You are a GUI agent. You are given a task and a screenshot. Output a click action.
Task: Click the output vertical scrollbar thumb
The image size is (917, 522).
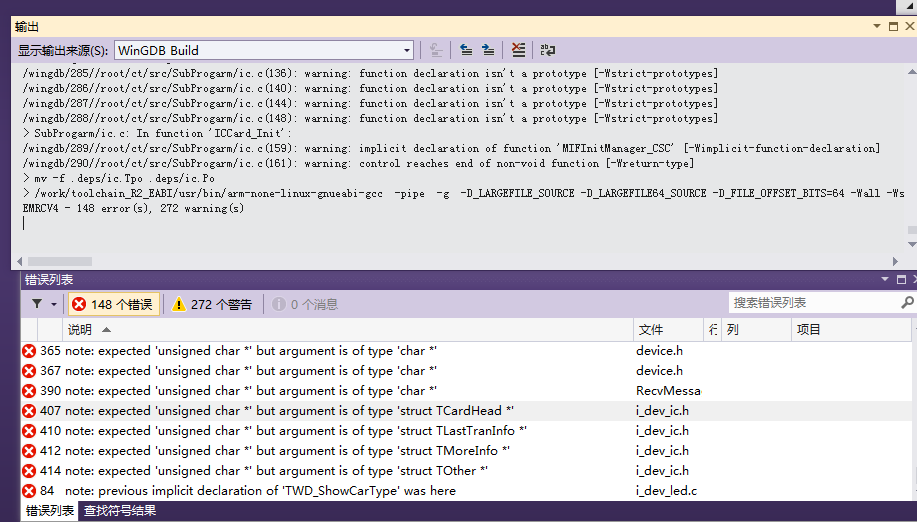[x=912, y=230]
